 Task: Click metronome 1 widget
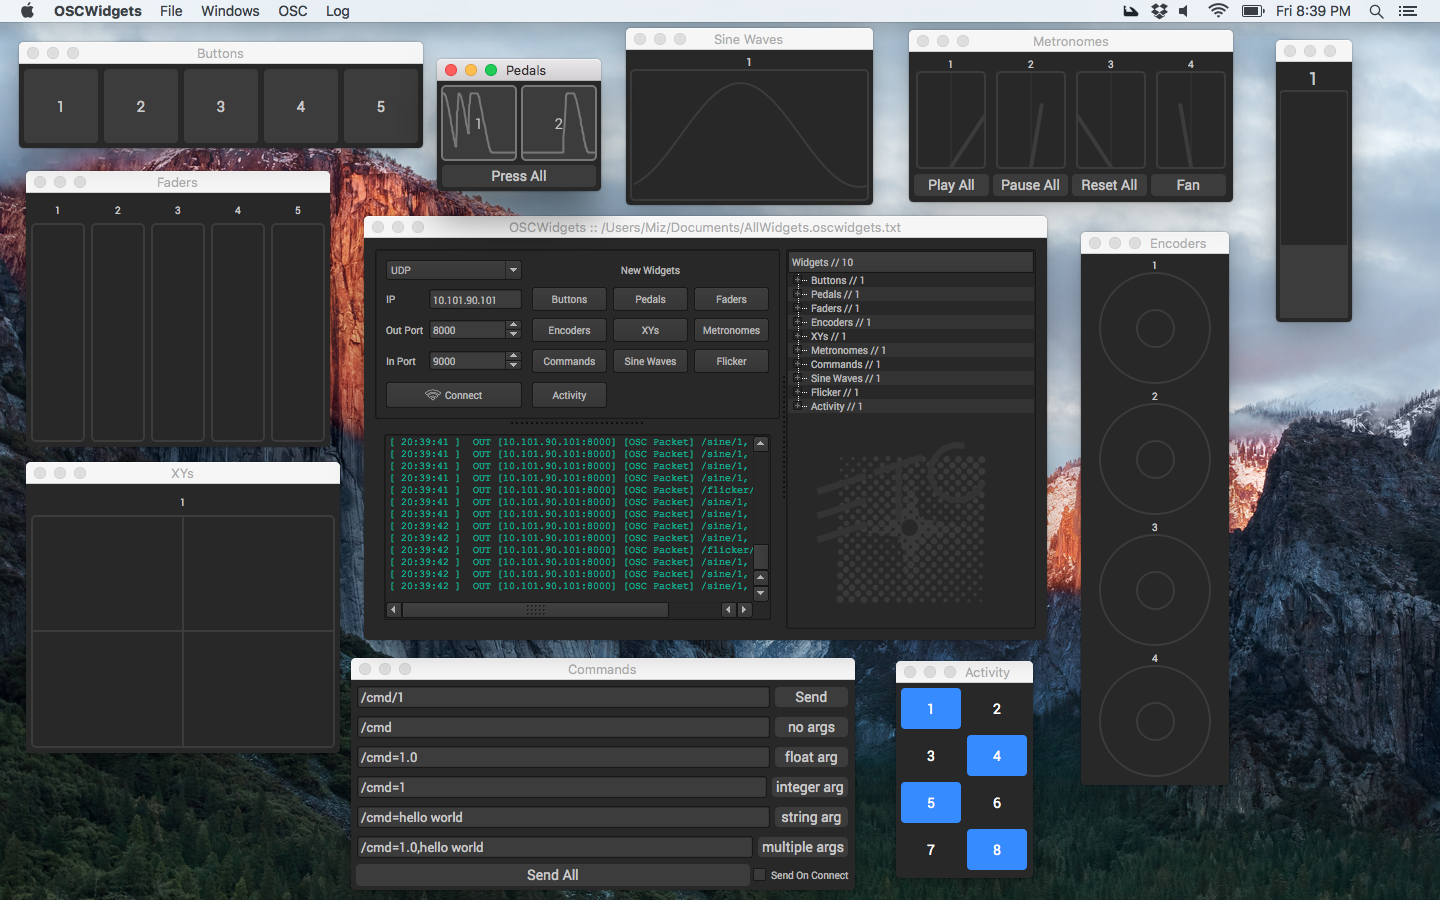click(951, 120)
